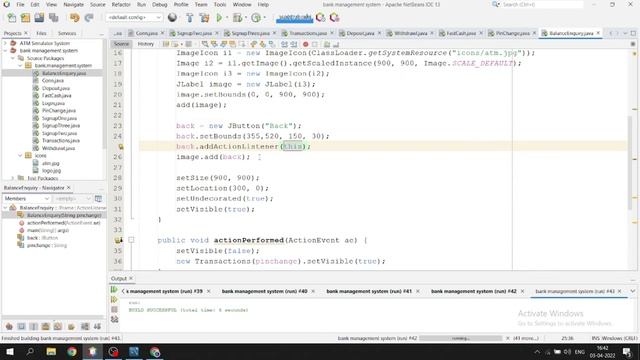The image size is (640, 360).
Task: Open the Refactor menu
Action: point(121,4)
